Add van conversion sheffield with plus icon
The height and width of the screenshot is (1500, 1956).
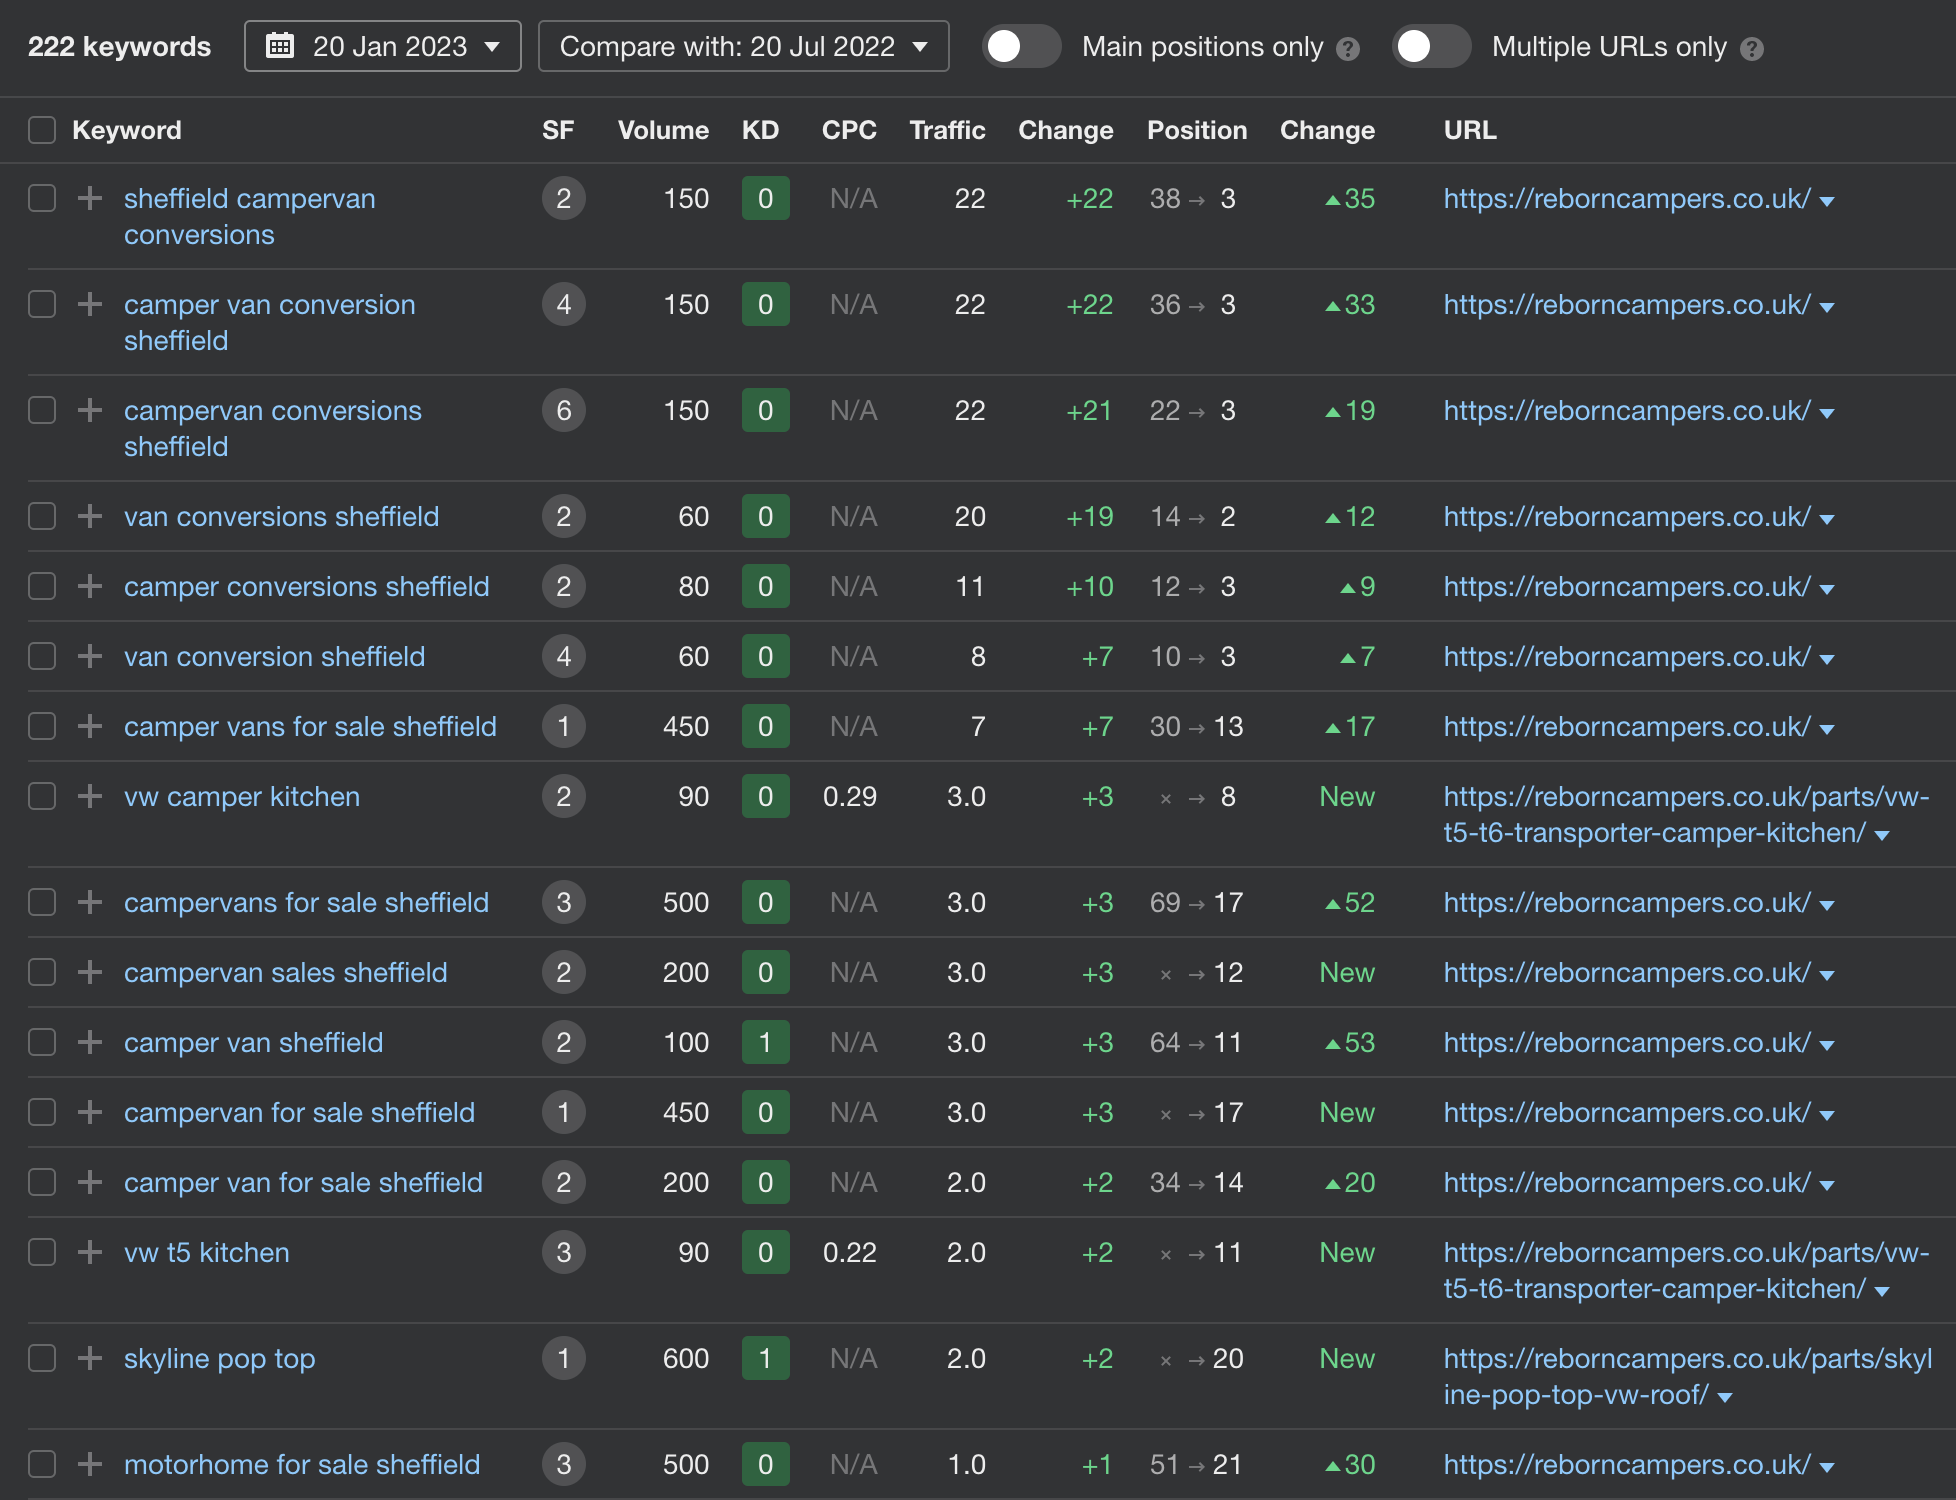click(x=90, y=656)
